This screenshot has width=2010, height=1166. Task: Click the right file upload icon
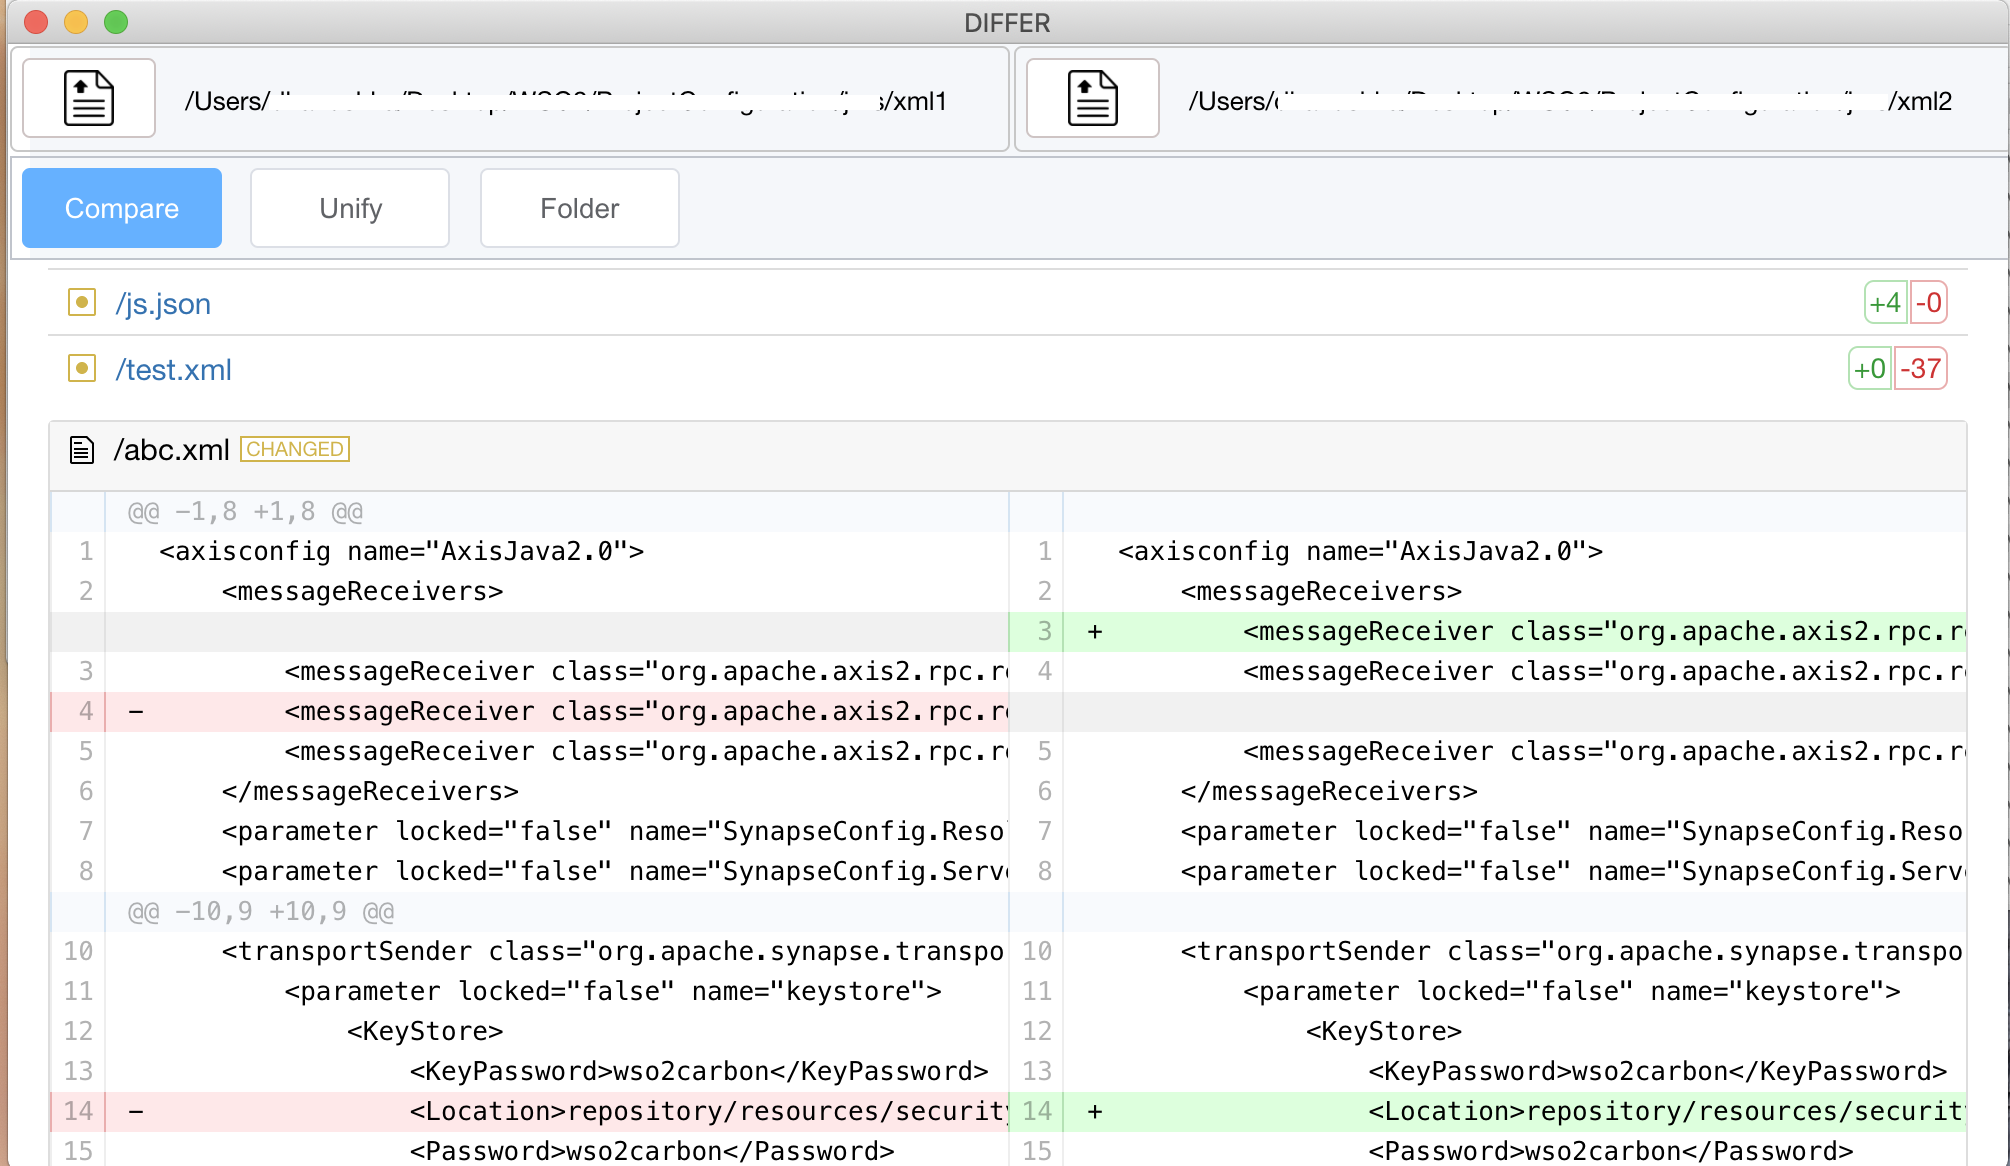pos(1092,98)
